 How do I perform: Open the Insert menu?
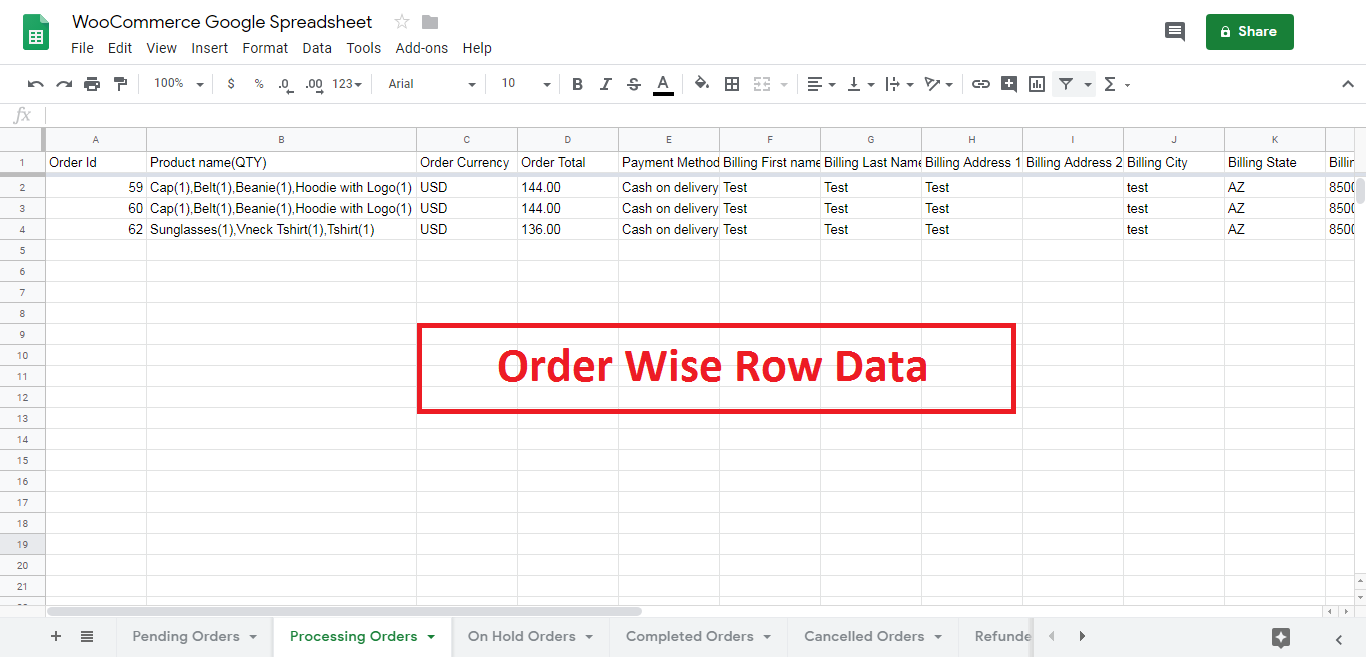[x=210, y=48]
